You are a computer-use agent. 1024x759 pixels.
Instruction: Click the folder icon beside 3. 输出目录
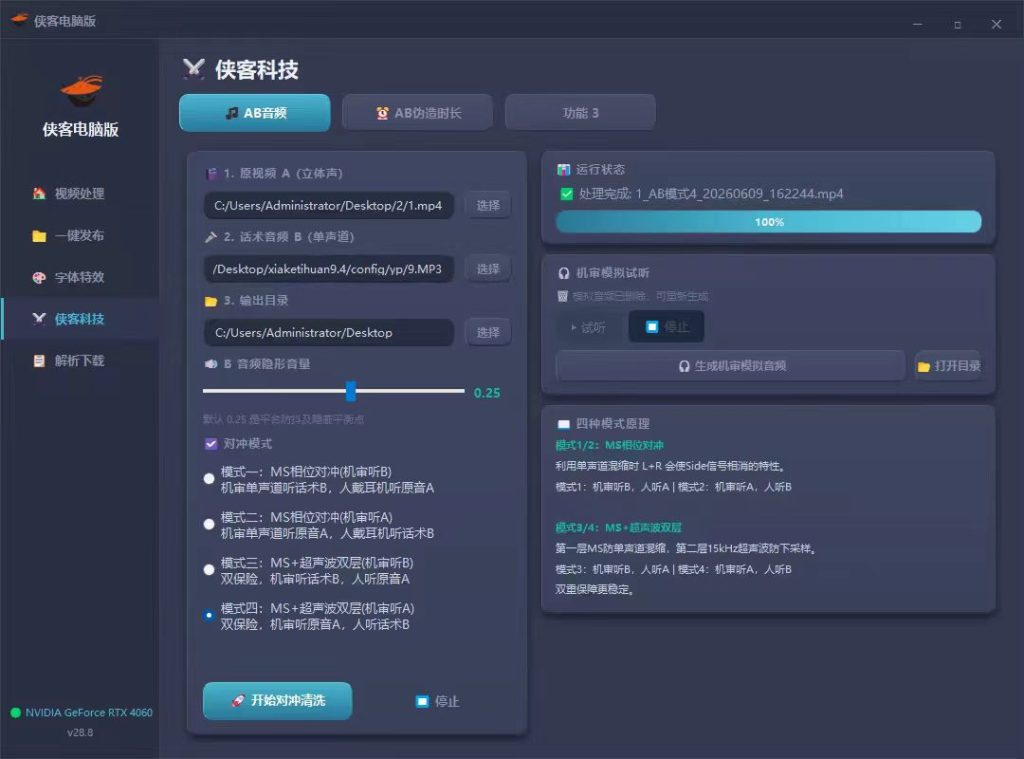[210, 301]
